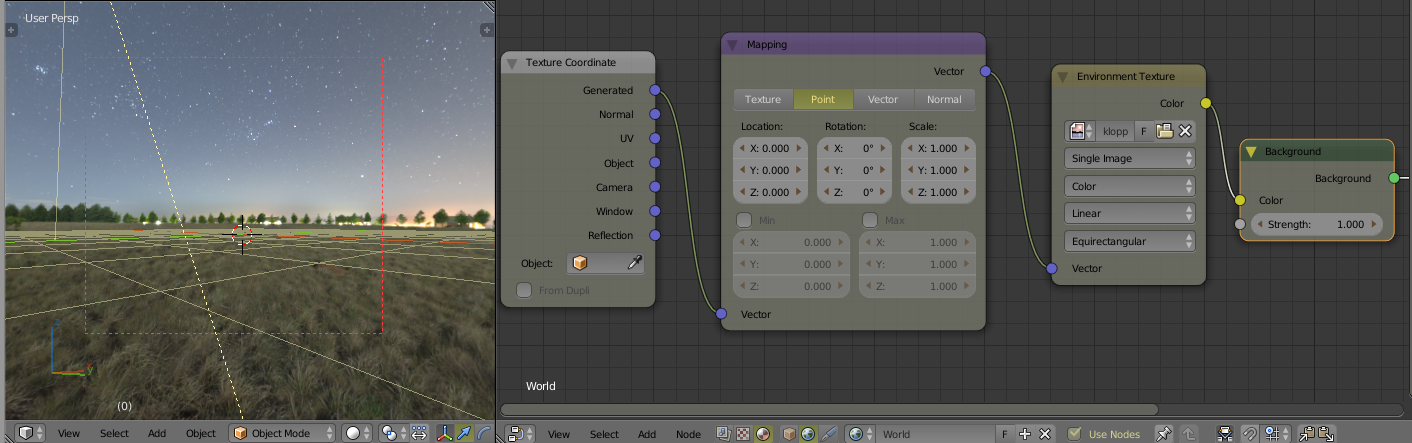Image resolution: width=1412 pixels, height=443 pixels.
Task: Click the eyedropper in the Object field
Action: [x=633, y=264]
